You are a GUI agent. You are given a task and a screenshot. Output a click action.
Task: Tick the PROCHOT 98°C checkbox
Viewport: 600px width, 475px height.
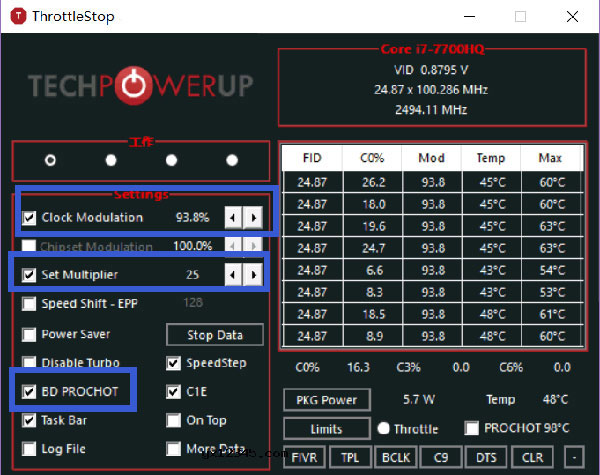473,429
